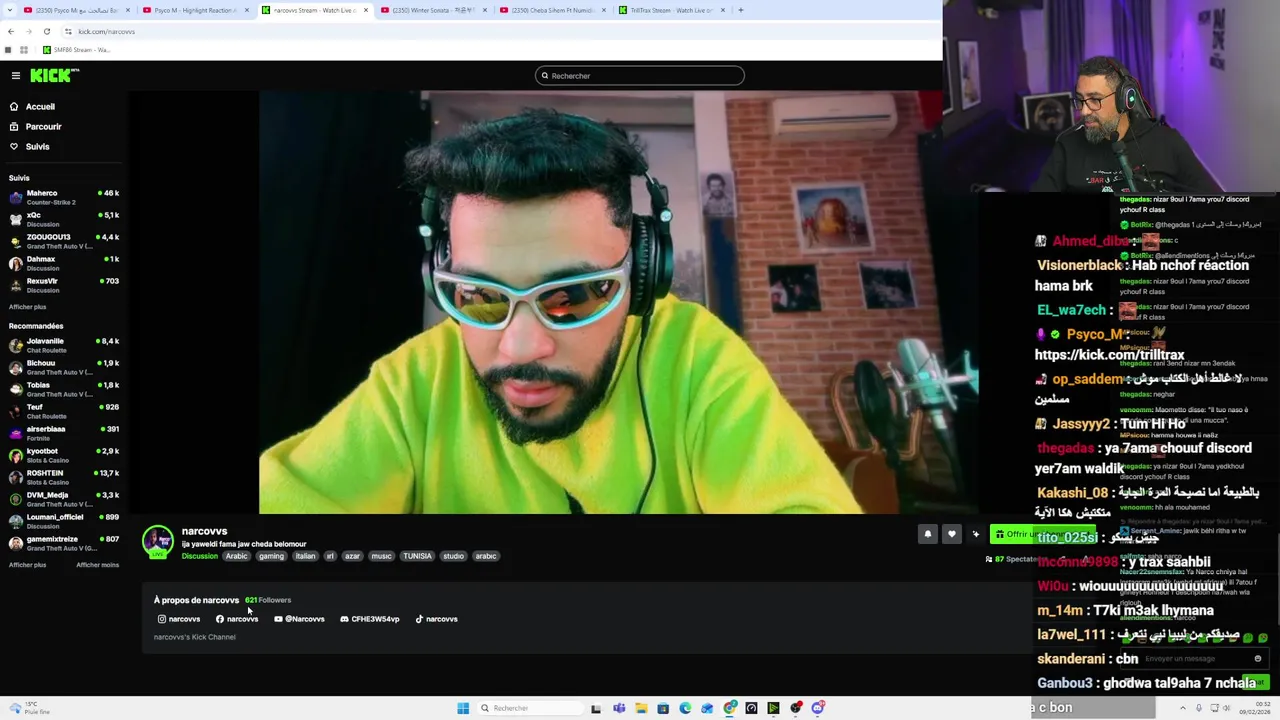
Task: Open Windows Start menu
Action: [463, 708]
